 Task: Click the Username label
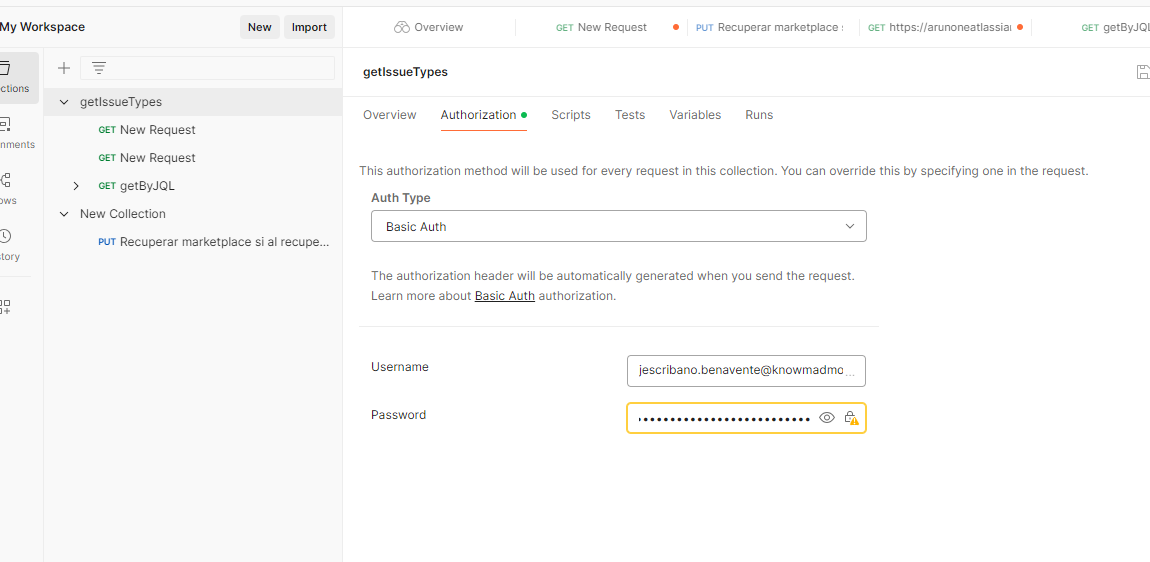point(400,367)
